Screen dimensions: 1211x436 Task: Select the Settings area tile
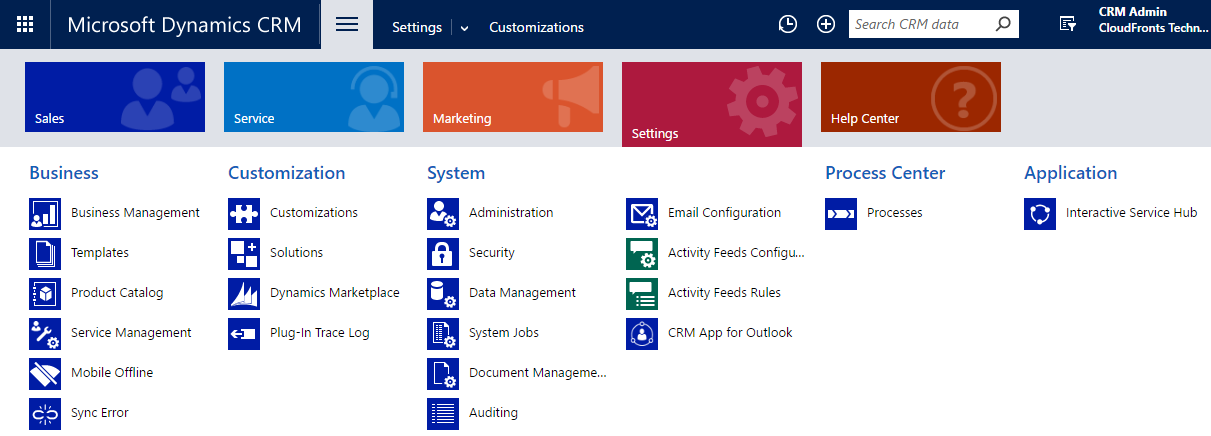click(x=712, y=104)
